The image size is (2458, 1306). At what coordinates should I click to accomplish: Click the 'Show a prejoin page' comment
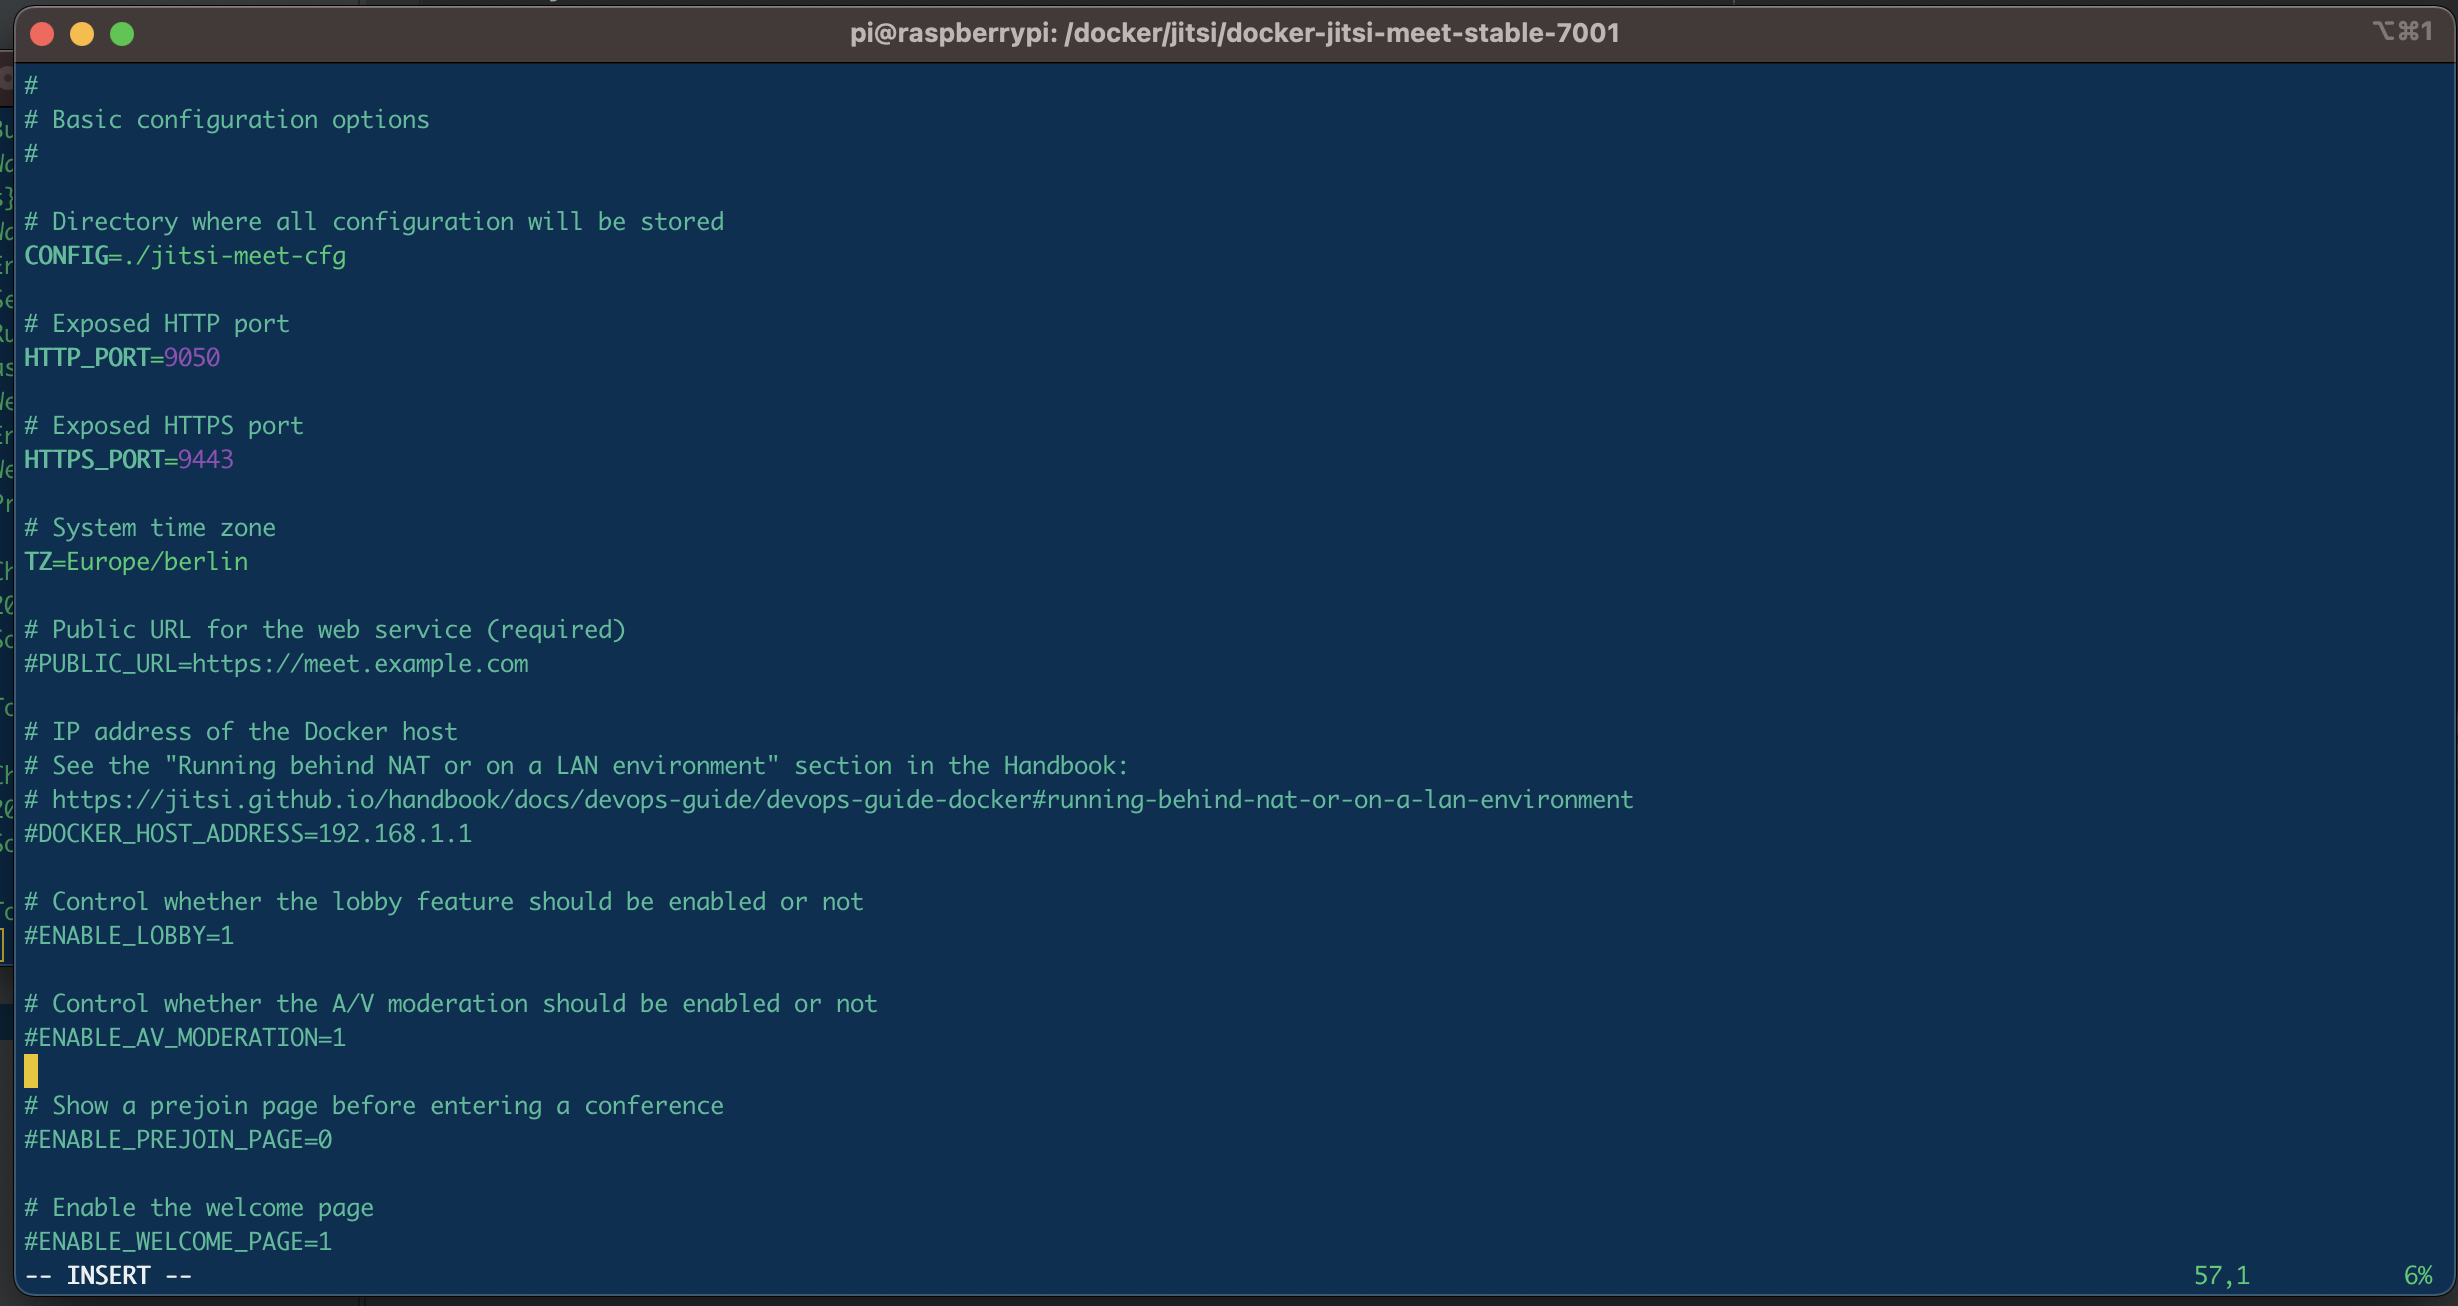point(374,1106)
